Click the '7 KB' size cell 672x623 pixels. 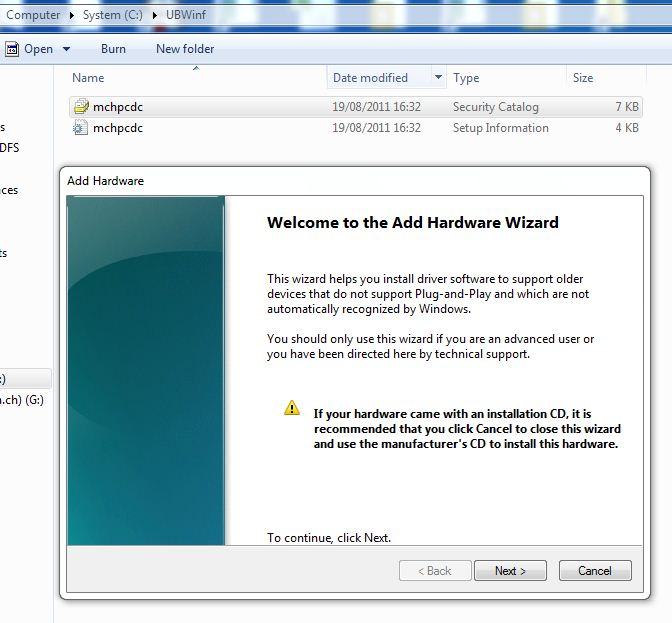click(627, 106)
